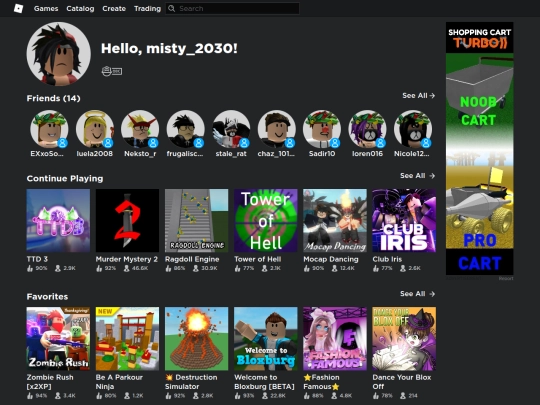Screen dimensions: 540x405
Task: Open friend EXxoSo... avatar
Action: (49, 129)
